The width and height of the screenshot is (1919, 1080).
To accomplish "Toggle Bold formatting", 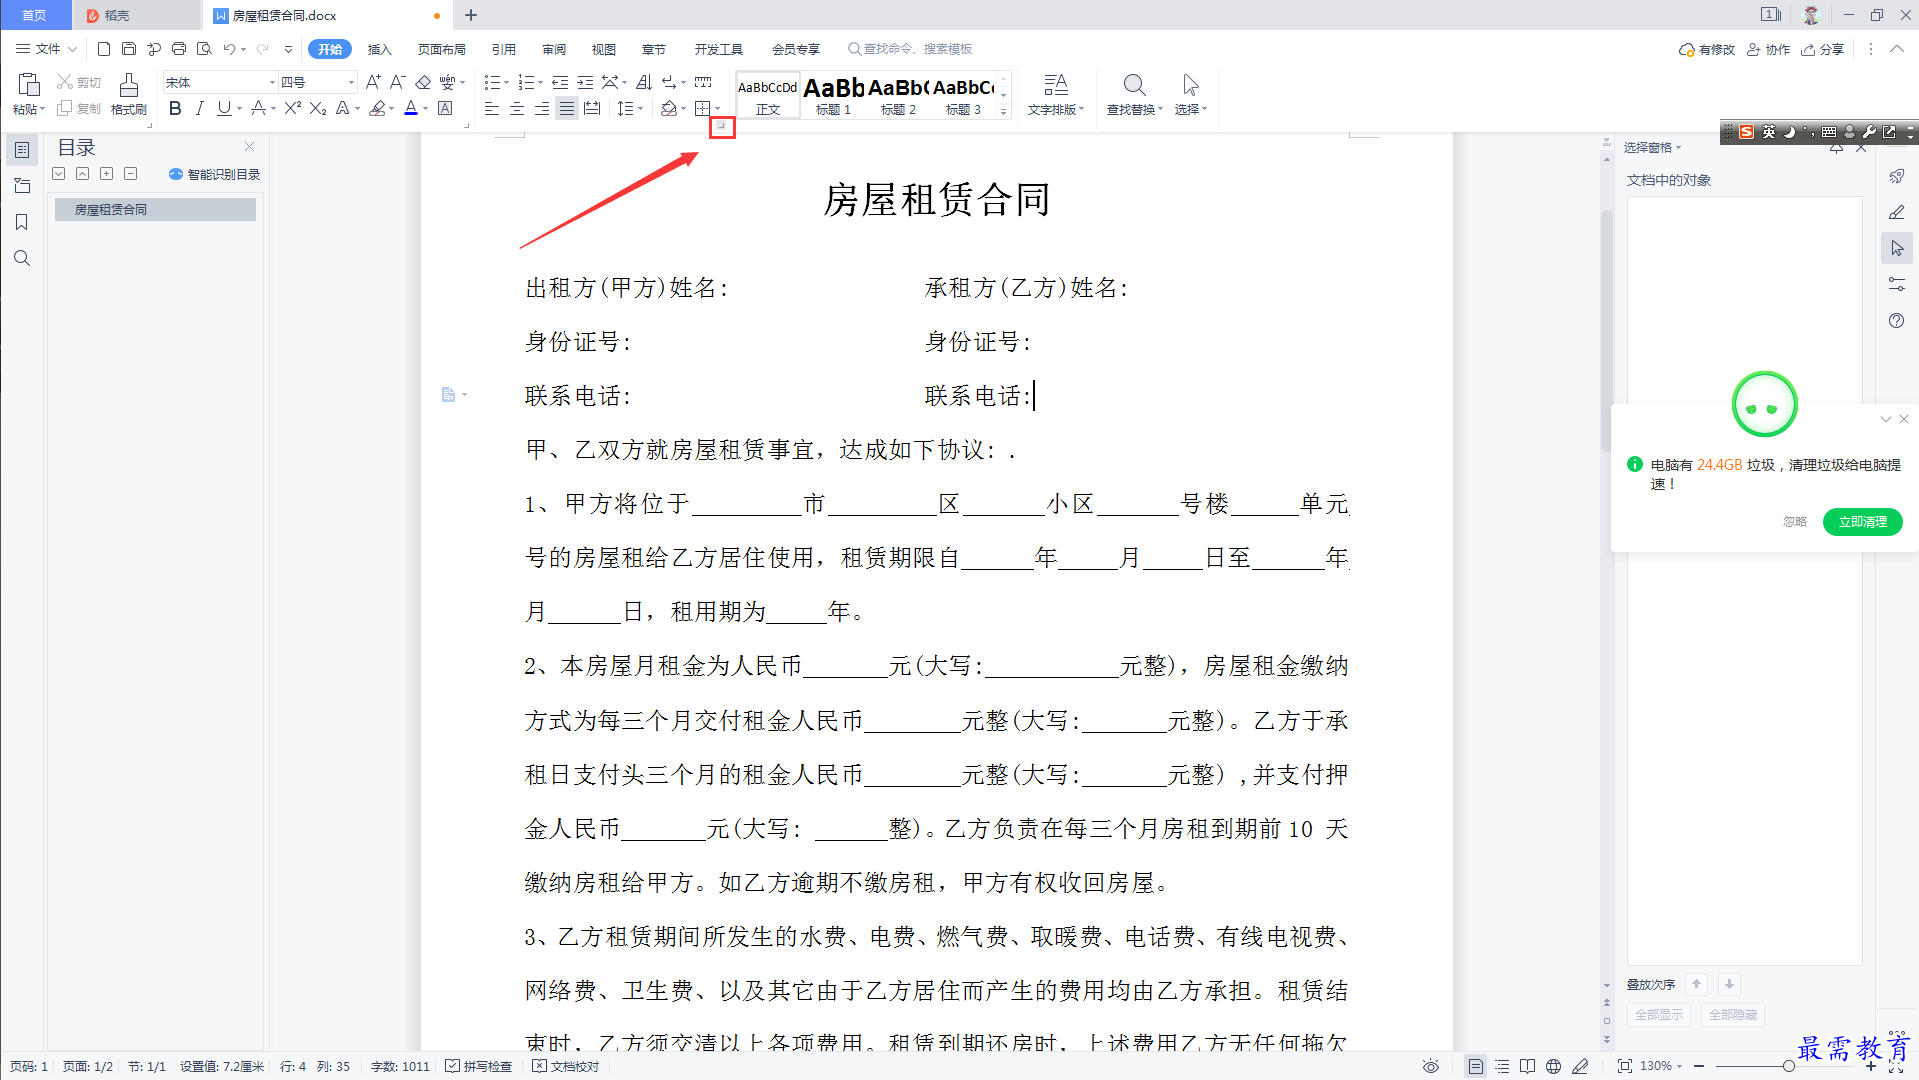I will pos(175,108).
